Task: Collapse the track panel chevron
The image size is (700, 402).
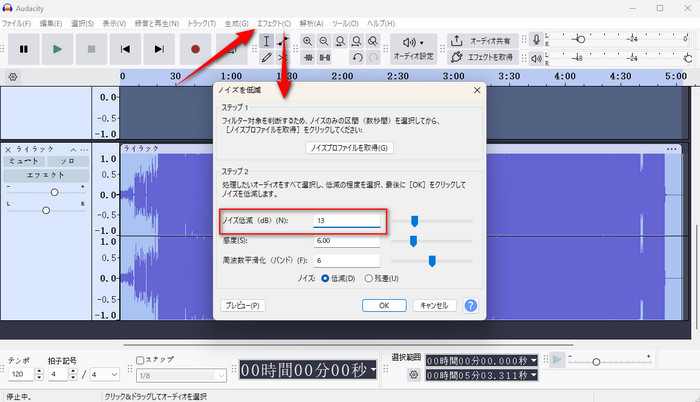Action: coord(73,149)
